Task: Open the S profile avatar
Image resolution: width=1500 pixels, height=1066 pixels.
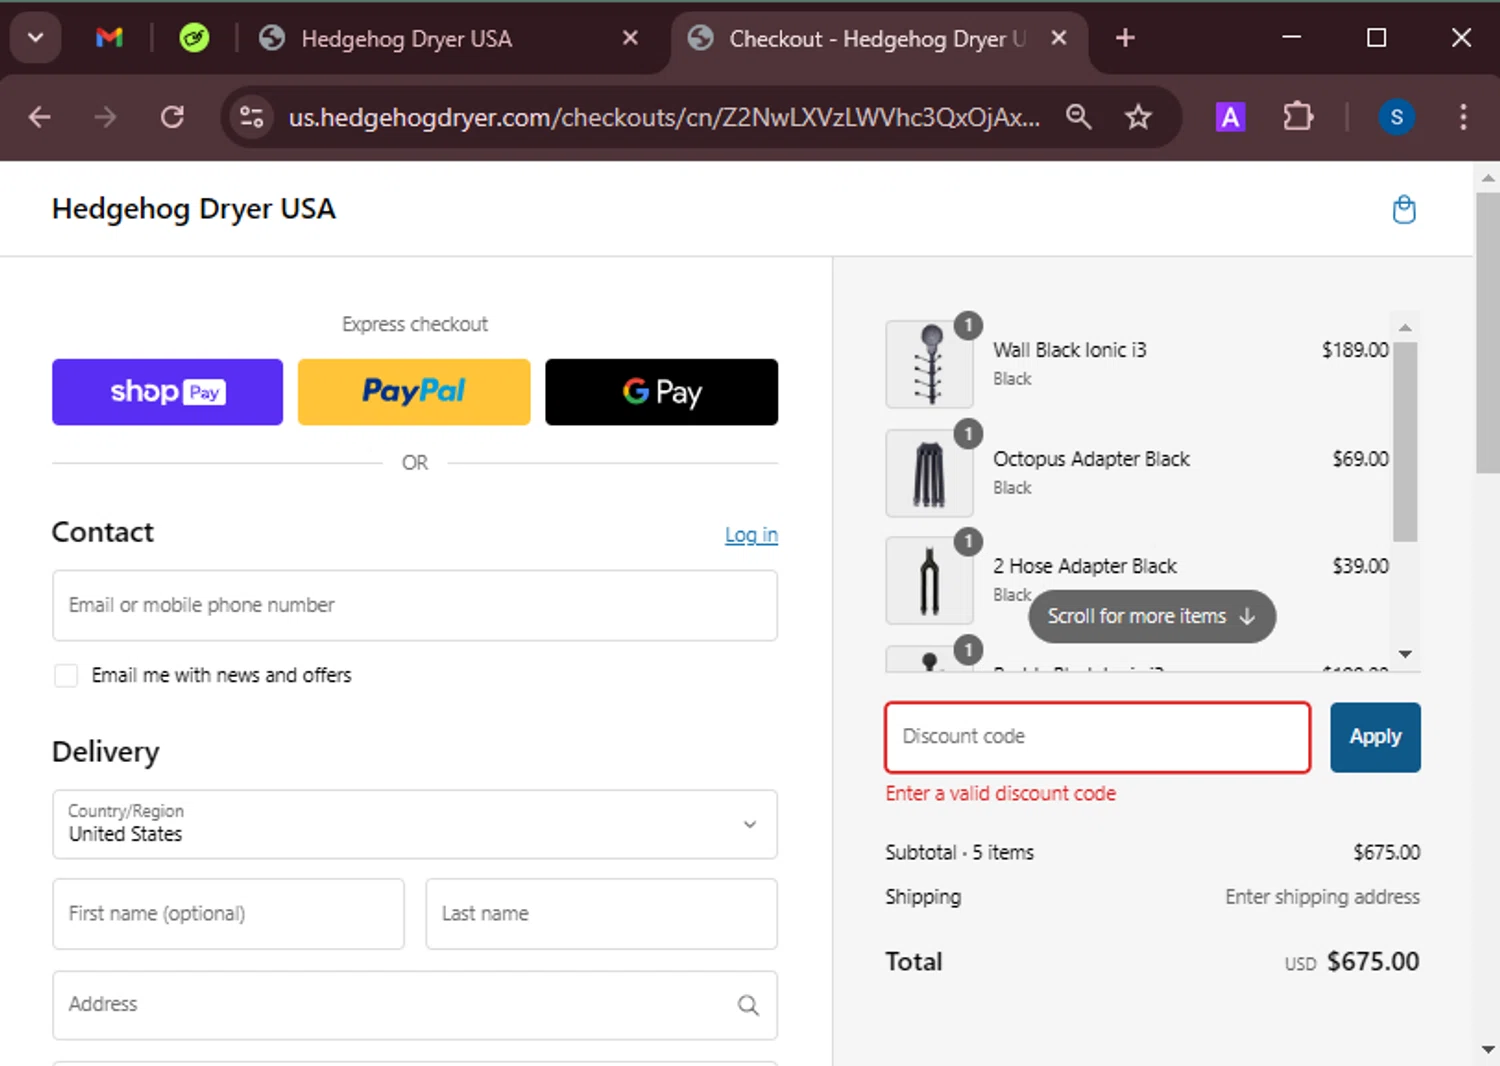Action: click(1396, 117)
